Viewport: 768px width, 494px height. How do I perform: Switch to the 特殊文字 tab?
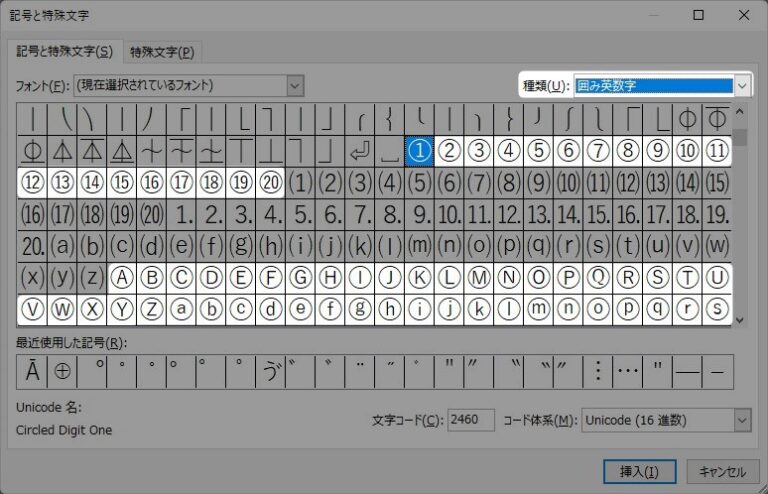coord(162,52)
